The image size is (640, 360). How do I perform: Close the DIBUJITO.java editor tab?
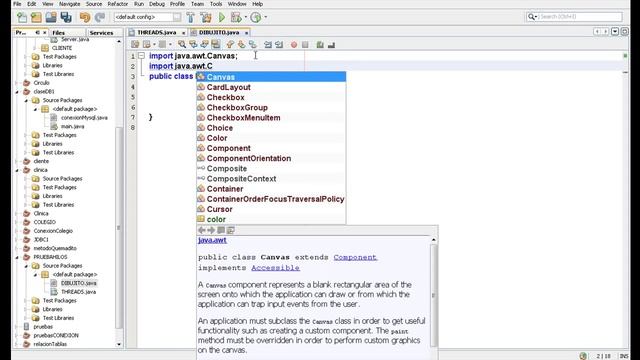247,33
